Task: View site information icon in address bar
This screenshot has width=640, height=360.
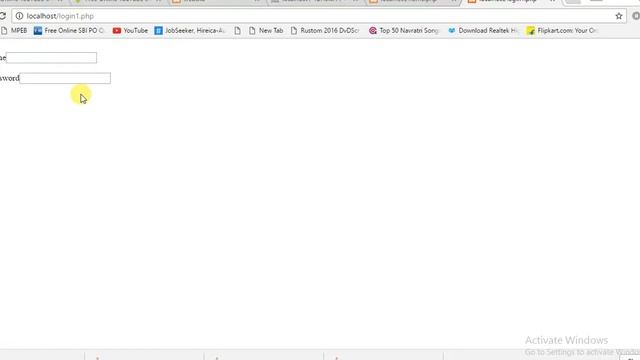Action: [x=19, y=16]
